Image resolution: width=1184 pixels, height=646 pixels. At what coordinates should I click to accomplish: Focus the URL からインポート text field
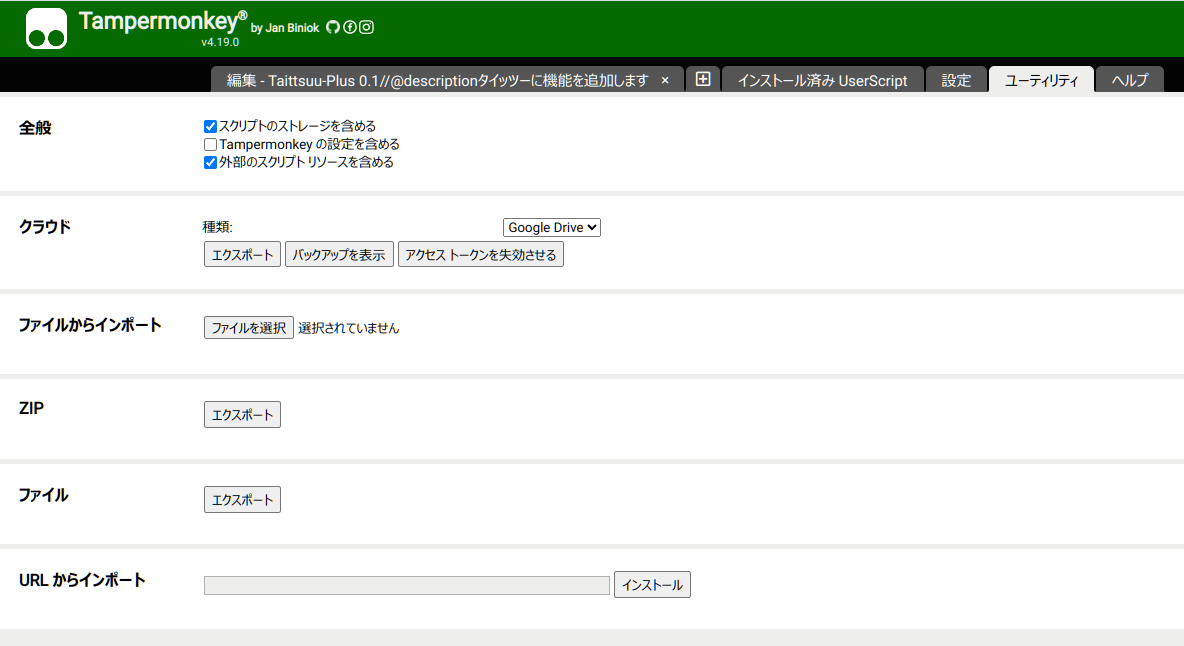click(406, 585)
